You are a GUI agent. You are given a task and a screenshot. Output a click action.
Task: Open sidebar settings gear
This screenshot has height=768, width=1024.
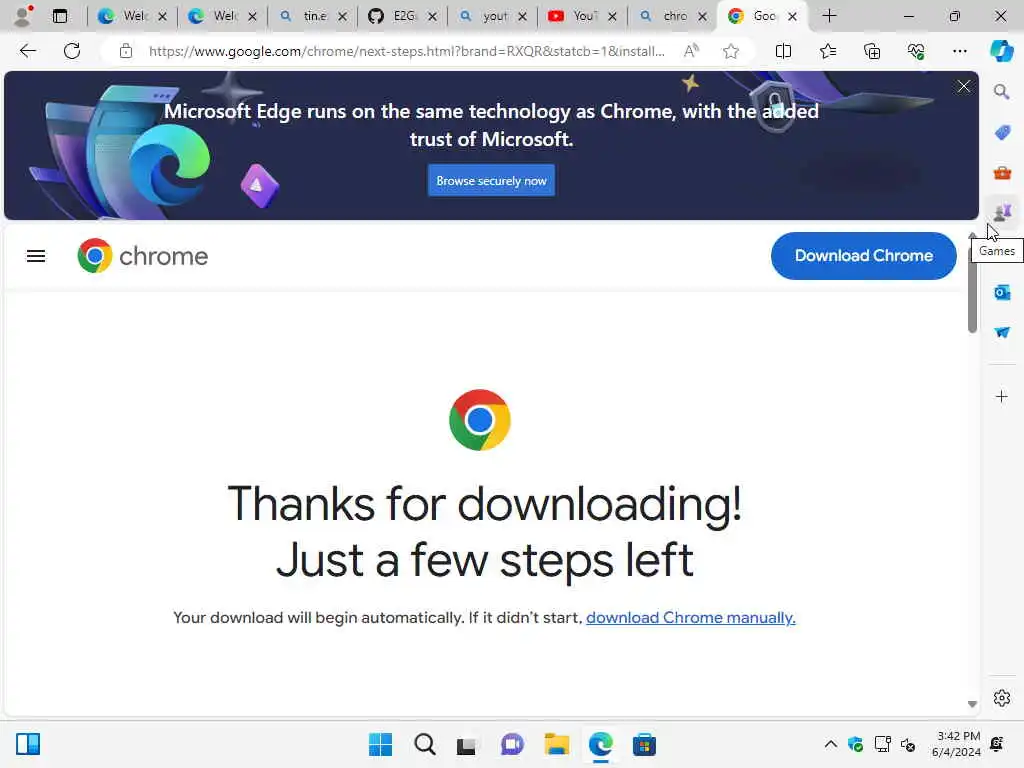[1002, 698]
